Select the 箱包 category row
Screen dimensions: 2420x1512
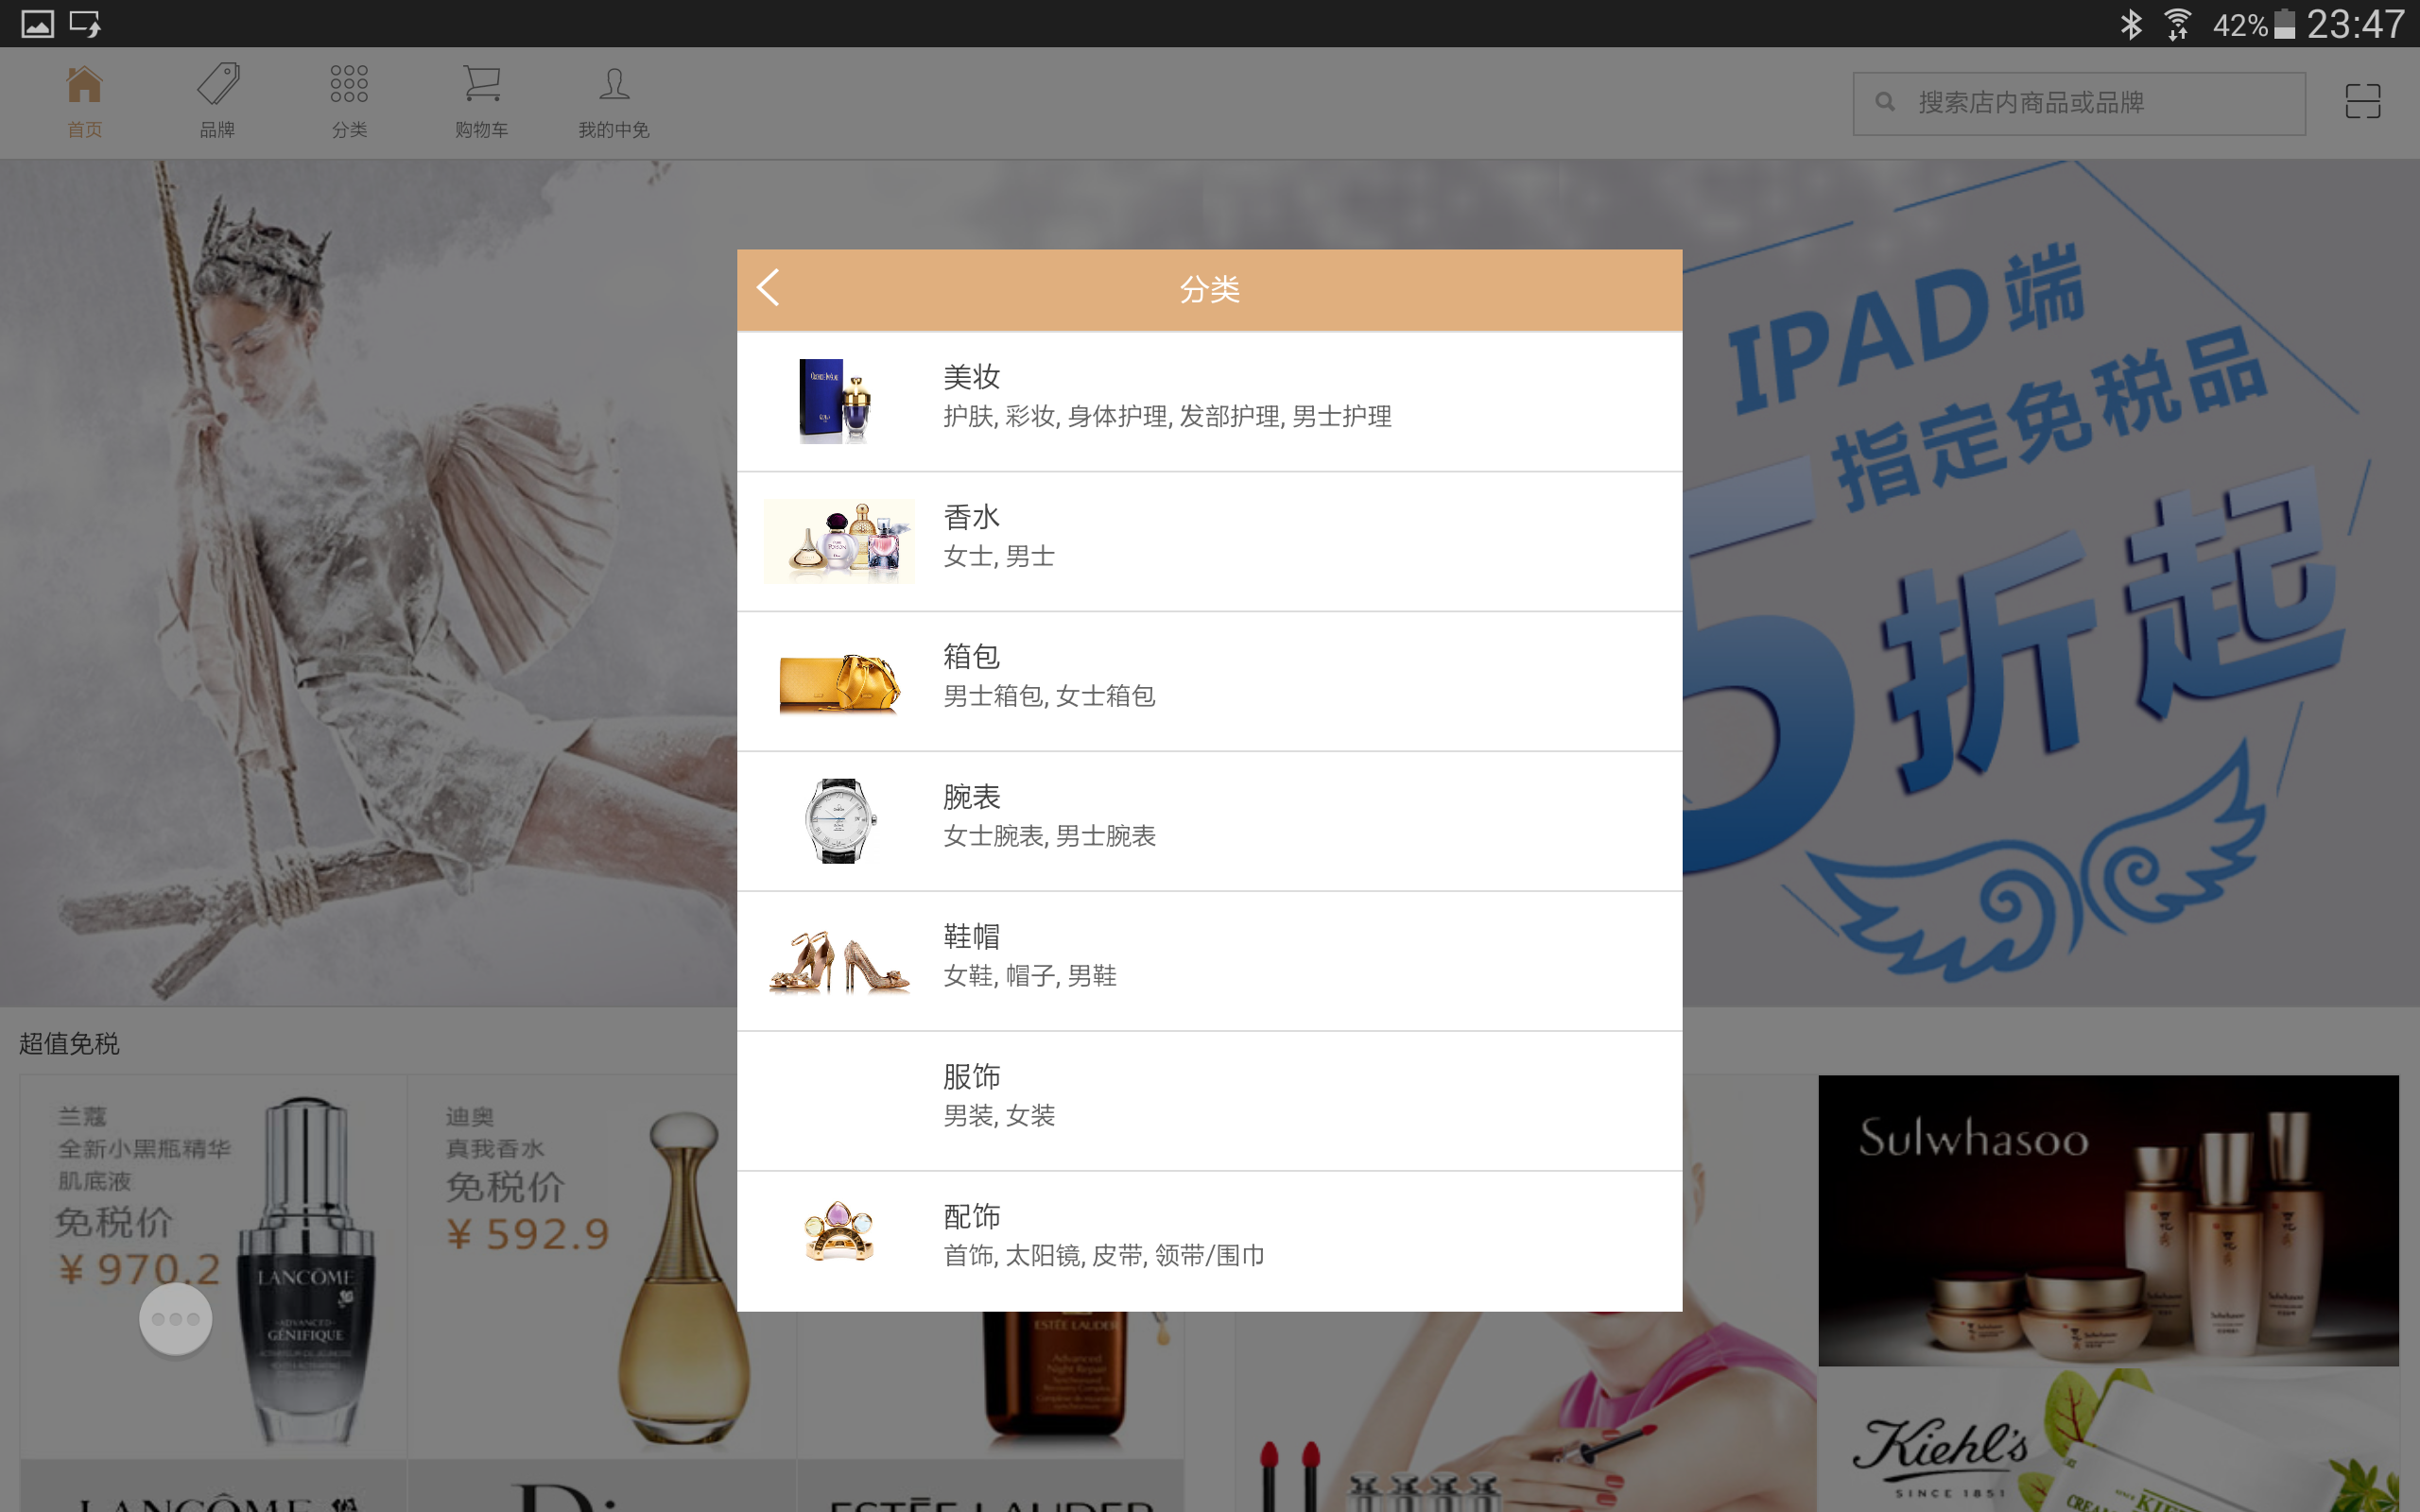click(x=1209, y=681)
